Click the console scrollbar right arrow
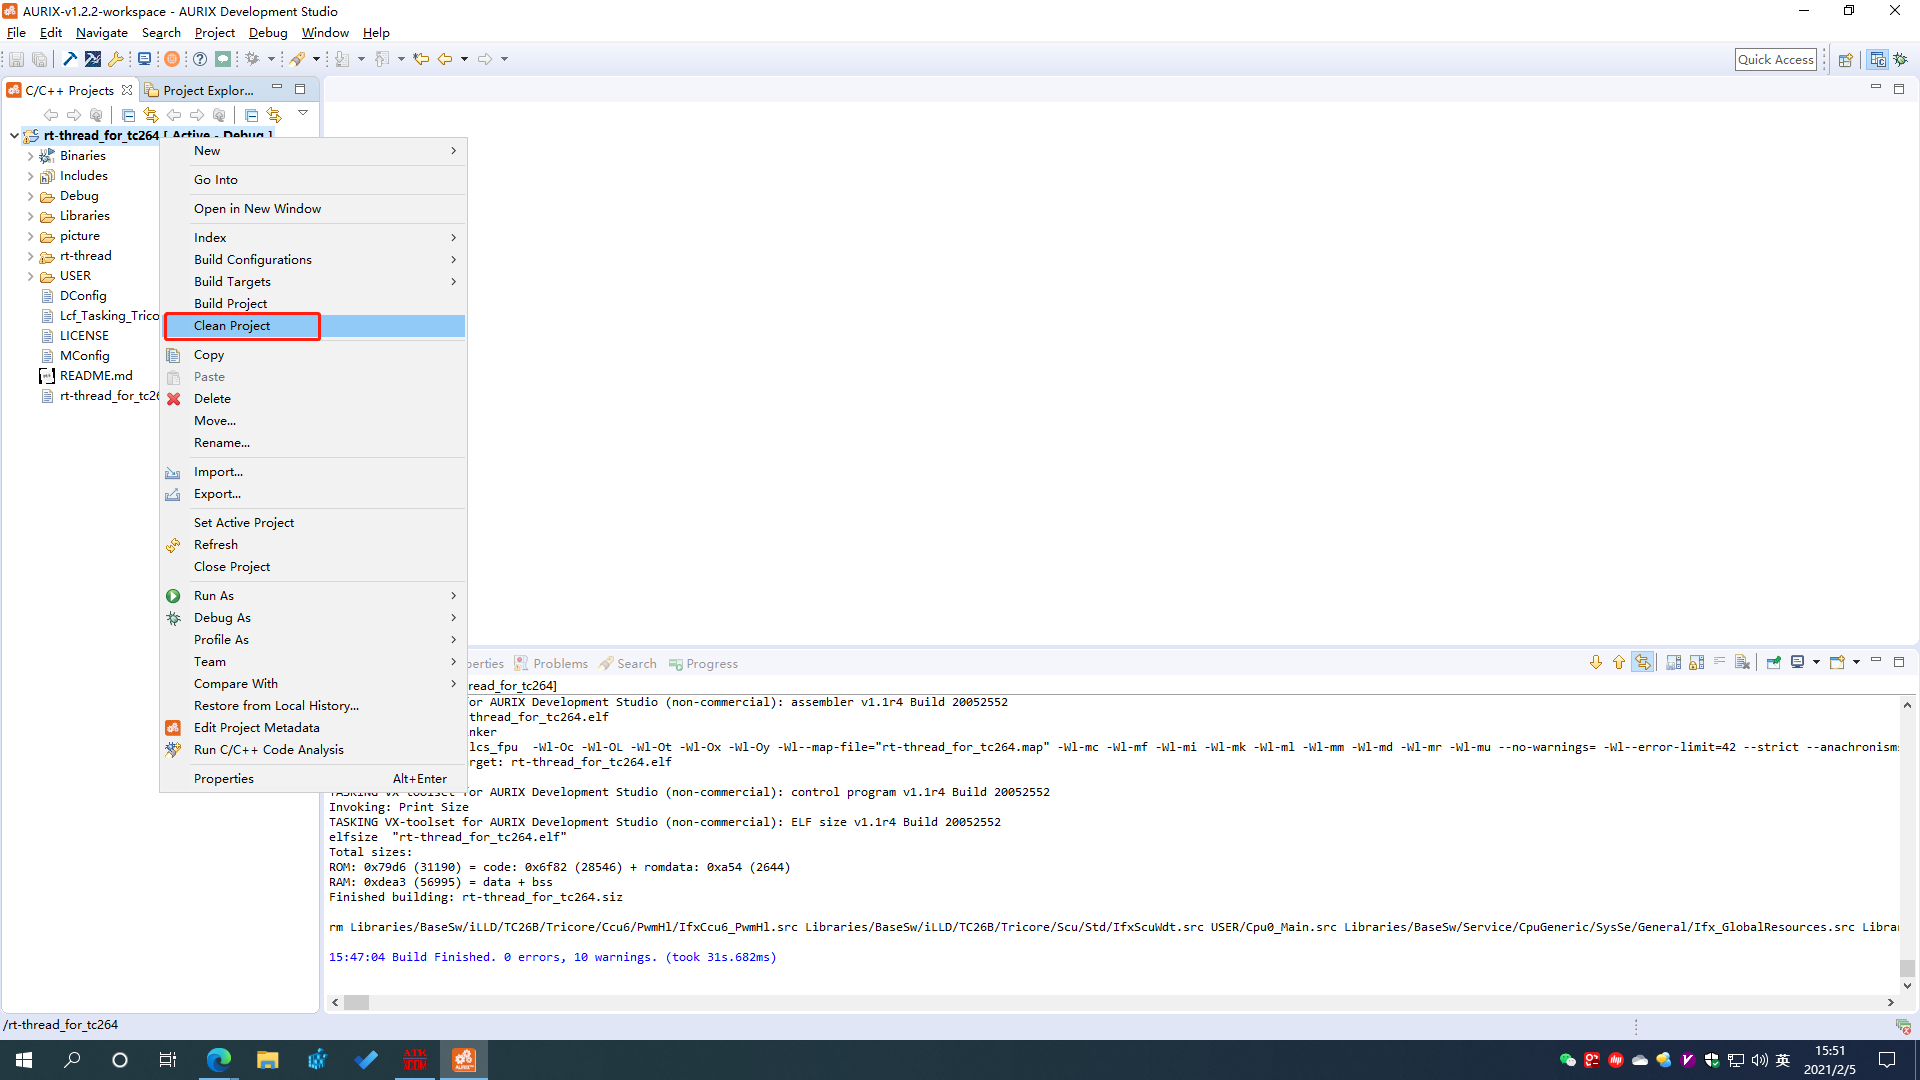1920x1080 pixels. (x=1890, y=1002)
